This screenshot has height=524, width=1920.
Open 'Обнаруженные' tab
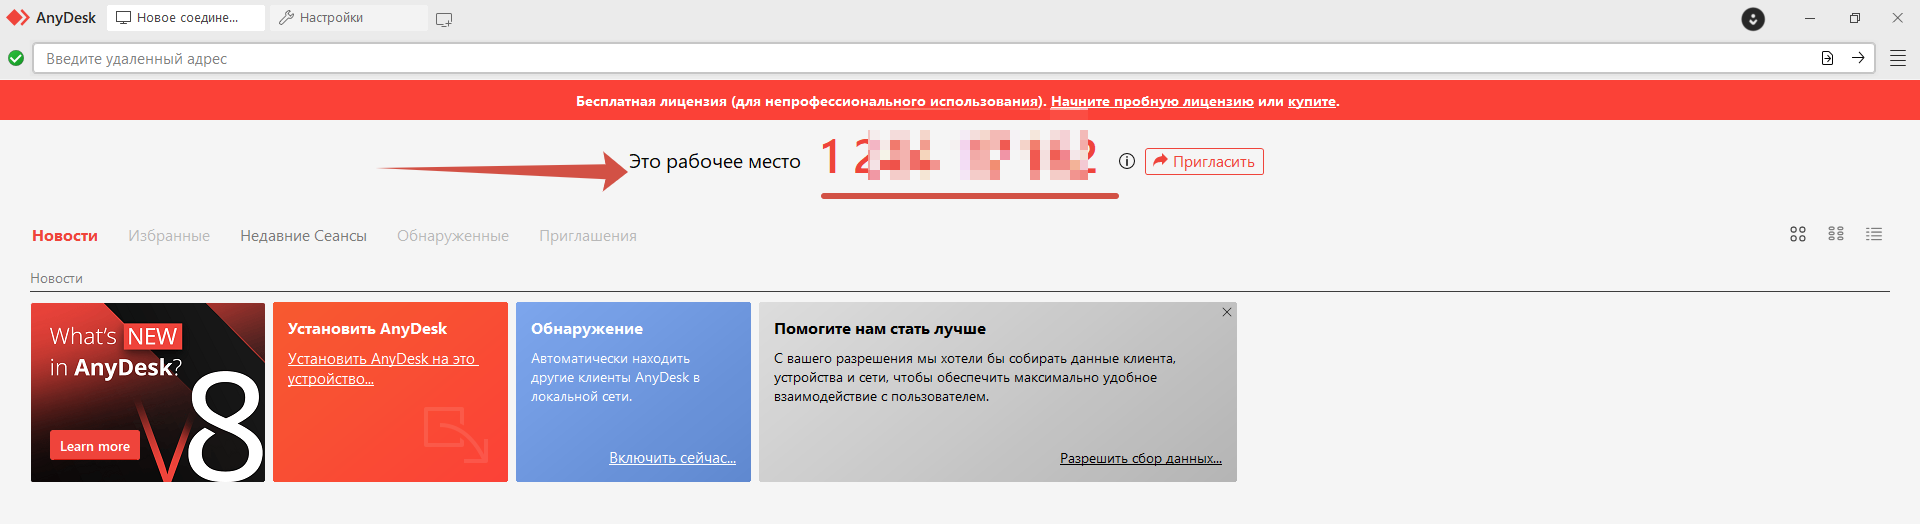[453, 236]
